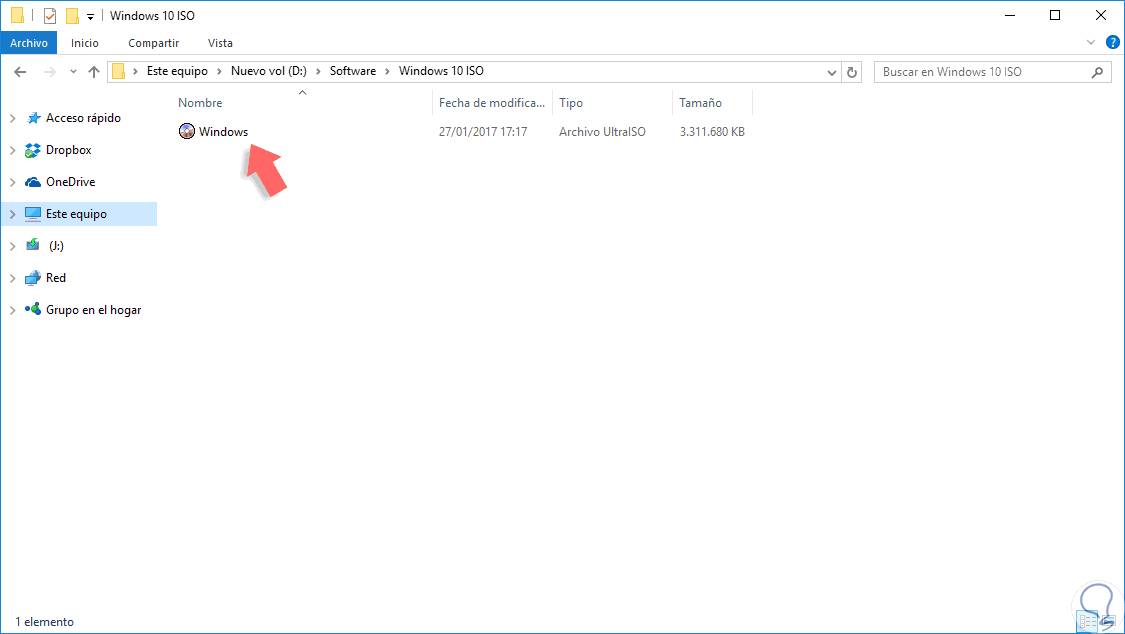Click the date 27/01/2017 17:17
The image size is (1125, 634).
[483, 131]
